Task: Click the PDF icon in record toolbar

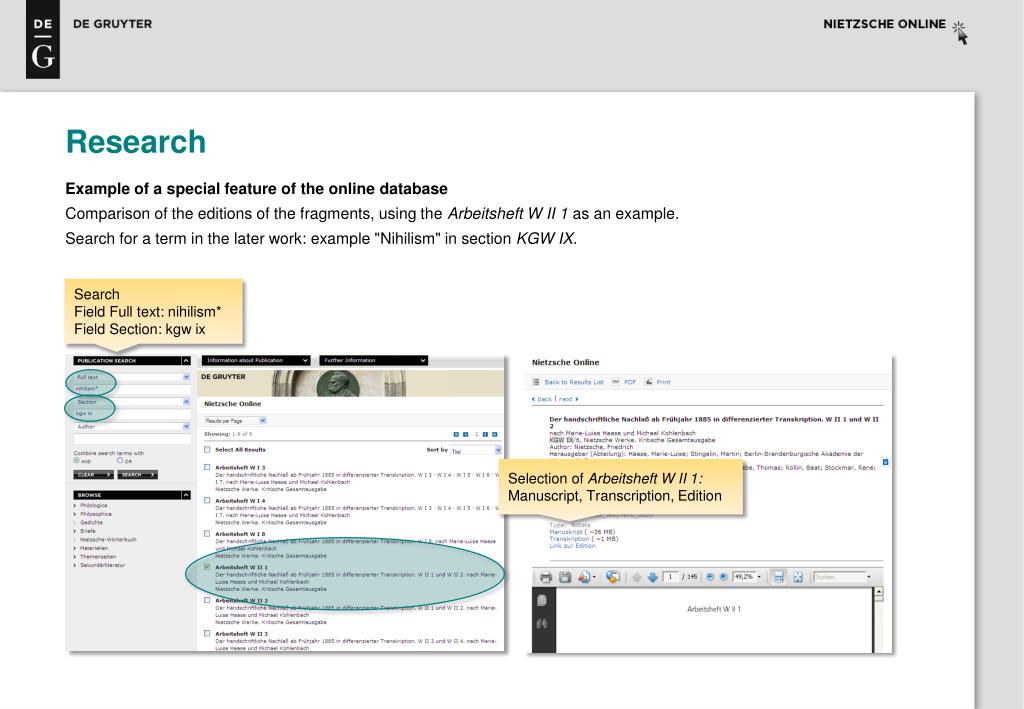Action: (x=615, y=382)
